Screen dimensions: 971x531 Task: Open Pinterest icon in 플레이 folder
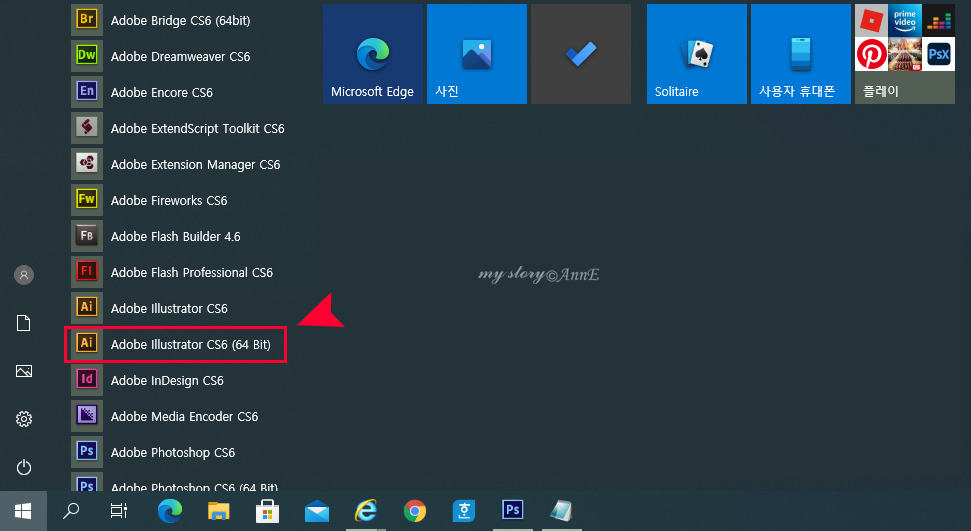tap(871, 54)
